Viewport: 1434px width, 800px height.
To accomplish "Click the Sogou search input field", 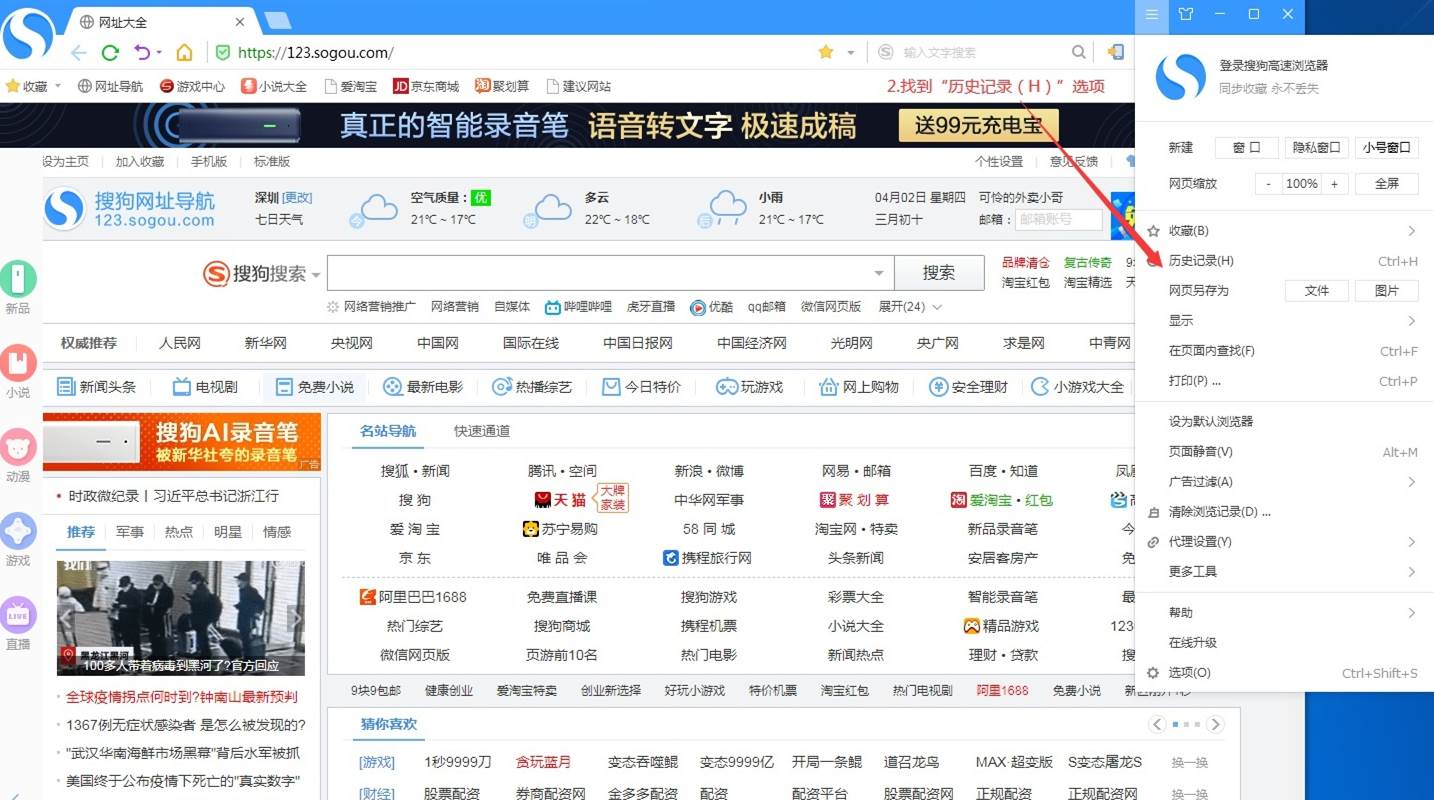I will click(600, 273).
